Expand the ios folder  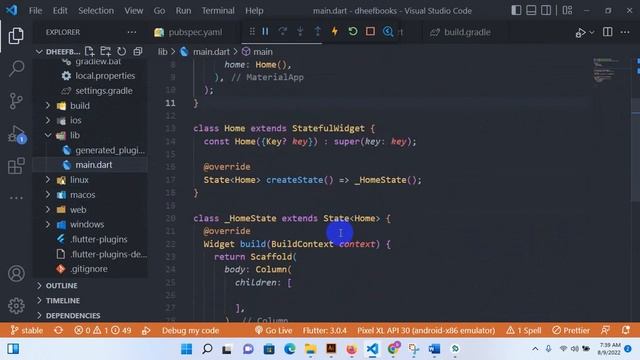48,120
